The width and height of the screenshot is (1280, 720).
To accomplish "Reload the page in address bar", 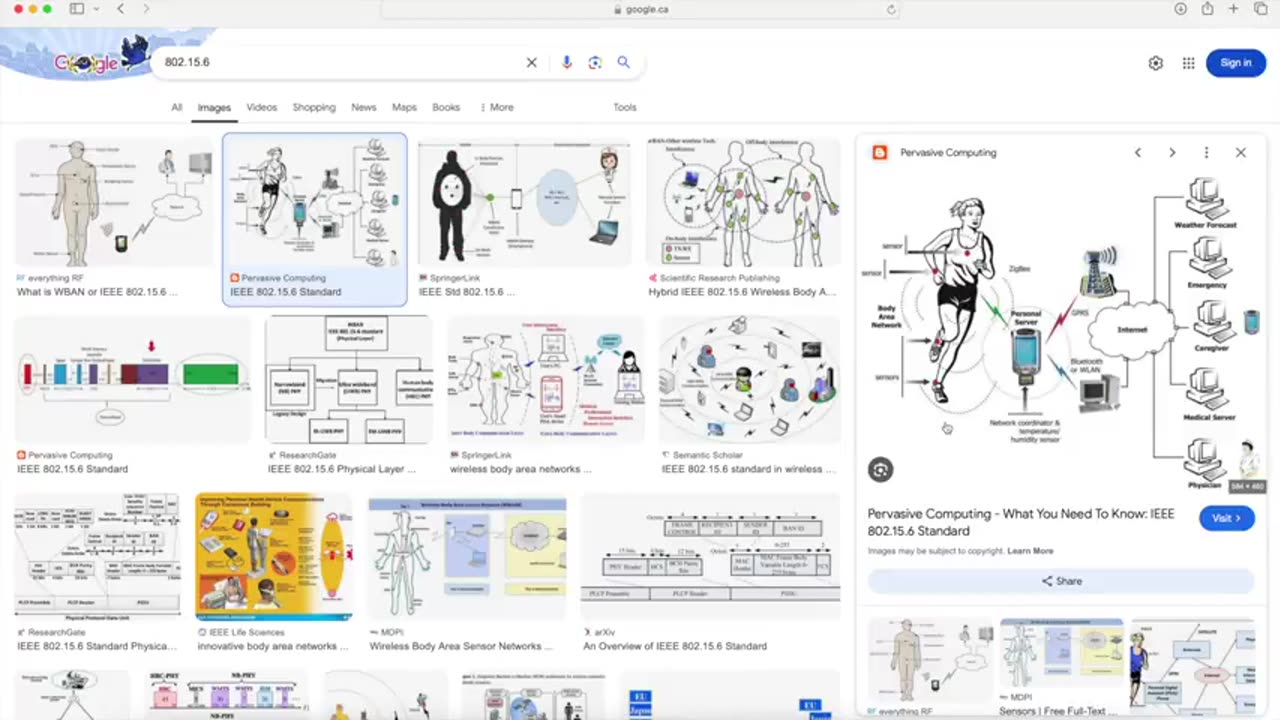I will (x=891, y=9).
